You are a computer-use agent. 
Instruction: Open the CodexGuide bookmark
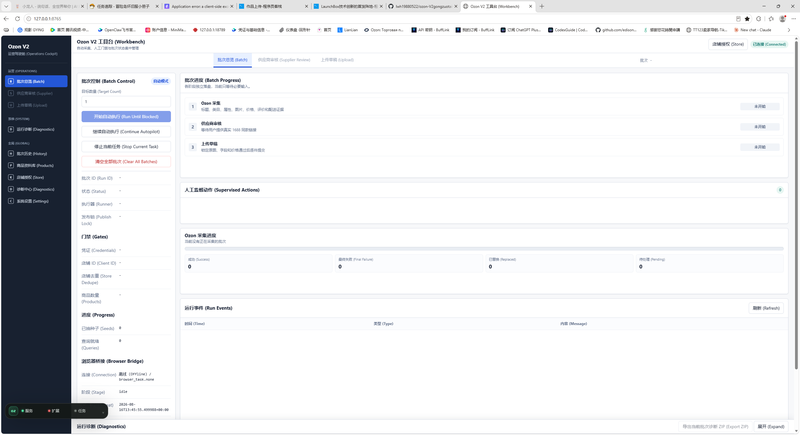click(x=568, y=30)
